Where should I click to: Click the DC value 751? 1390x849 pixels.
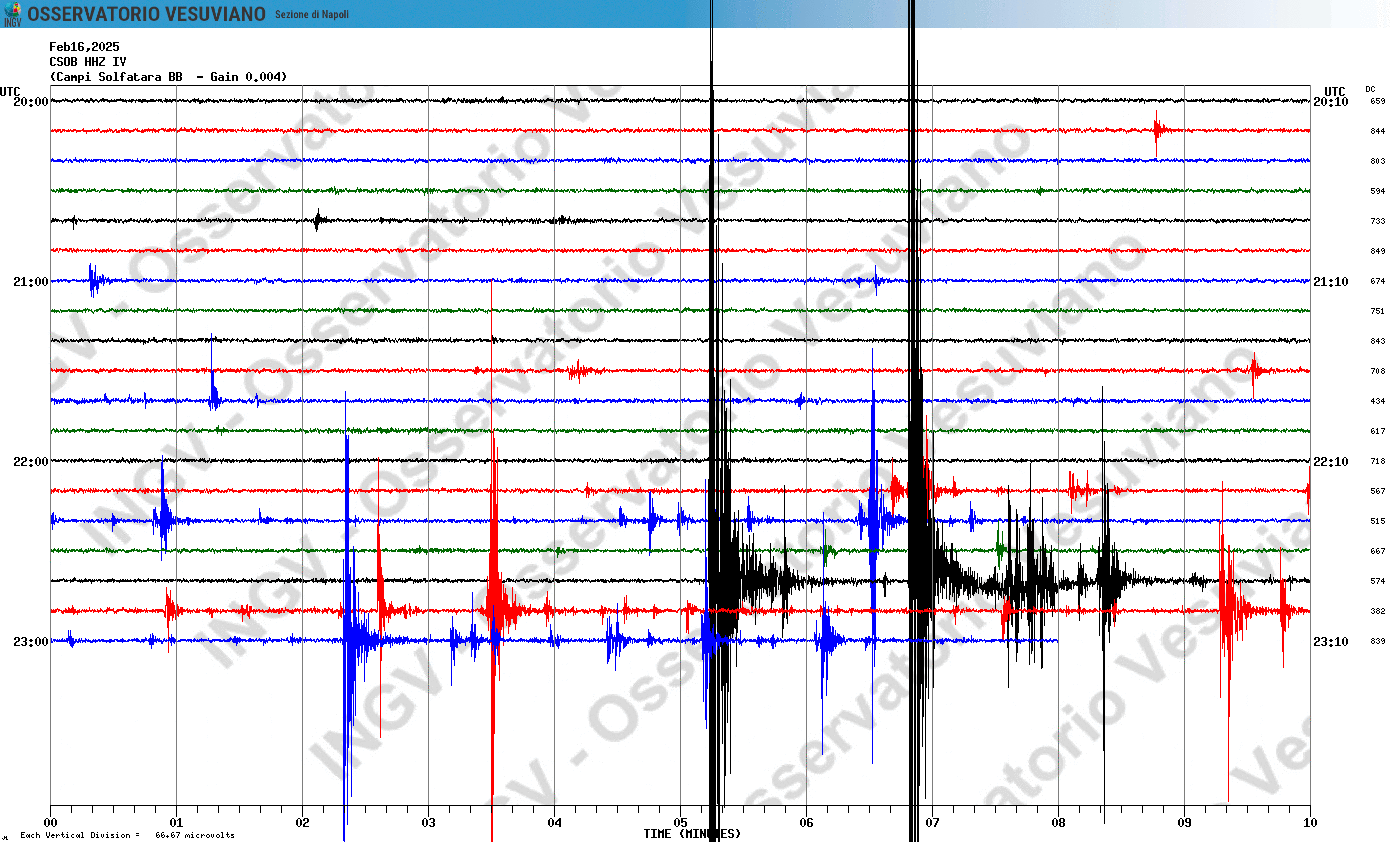click(1377, 311)
